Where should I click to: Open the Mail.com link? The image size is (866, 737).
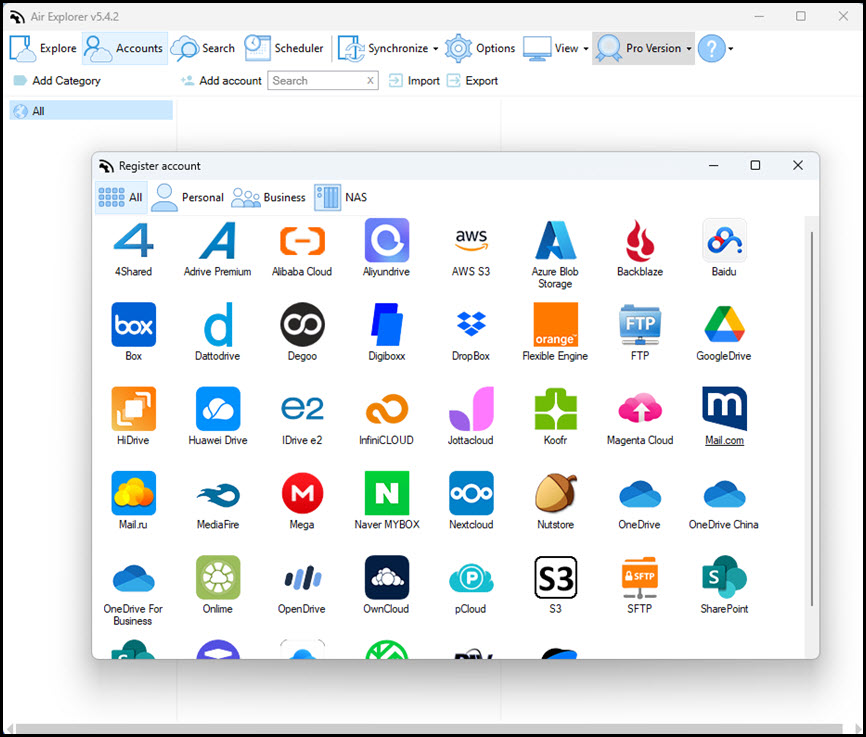[x=724, y=440]
